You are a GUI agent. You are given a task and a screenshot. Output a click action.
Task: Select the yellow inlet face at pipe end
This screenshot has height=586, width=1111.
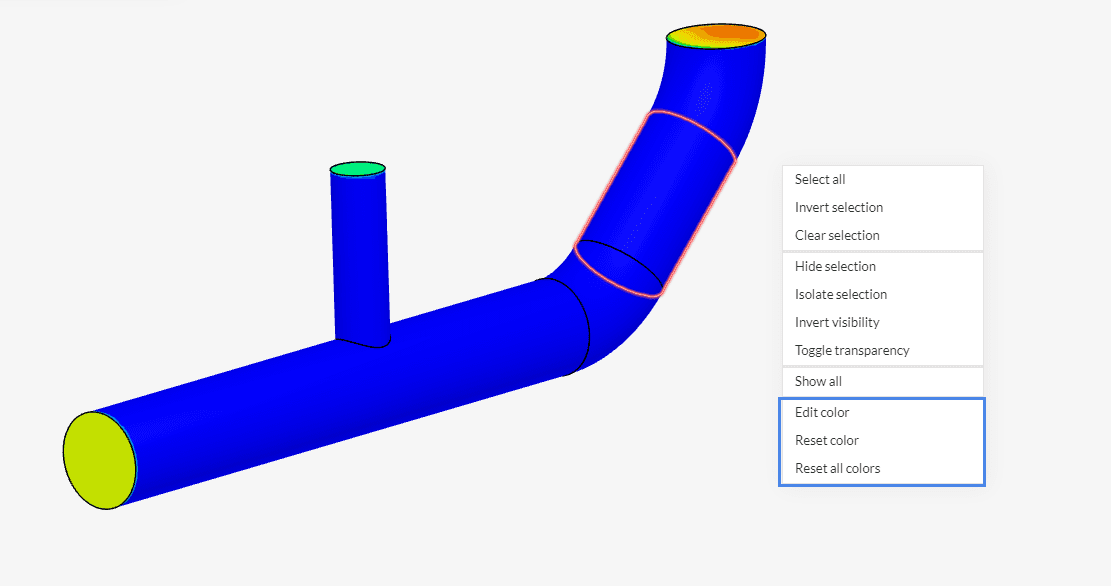[x=99, y=460]
